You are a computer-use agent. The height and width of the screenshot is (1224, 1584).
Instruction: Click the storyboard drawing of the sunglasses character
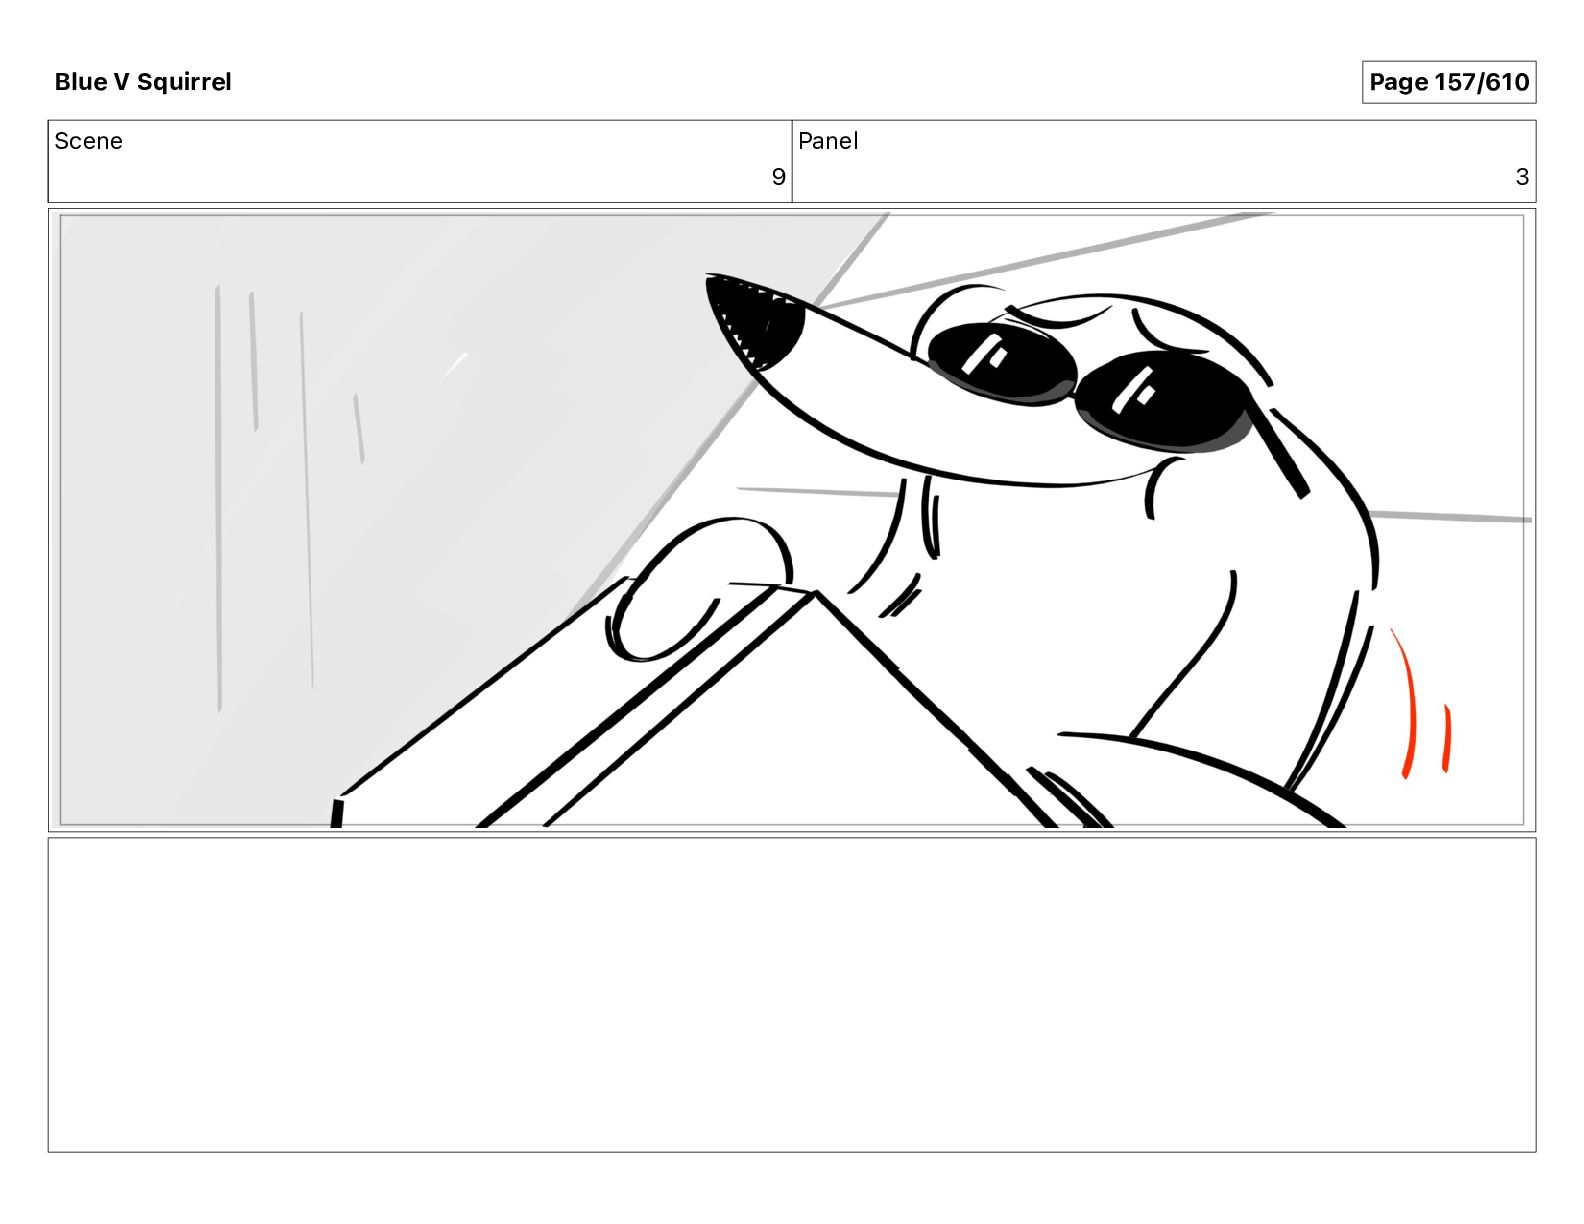(792, 520)
